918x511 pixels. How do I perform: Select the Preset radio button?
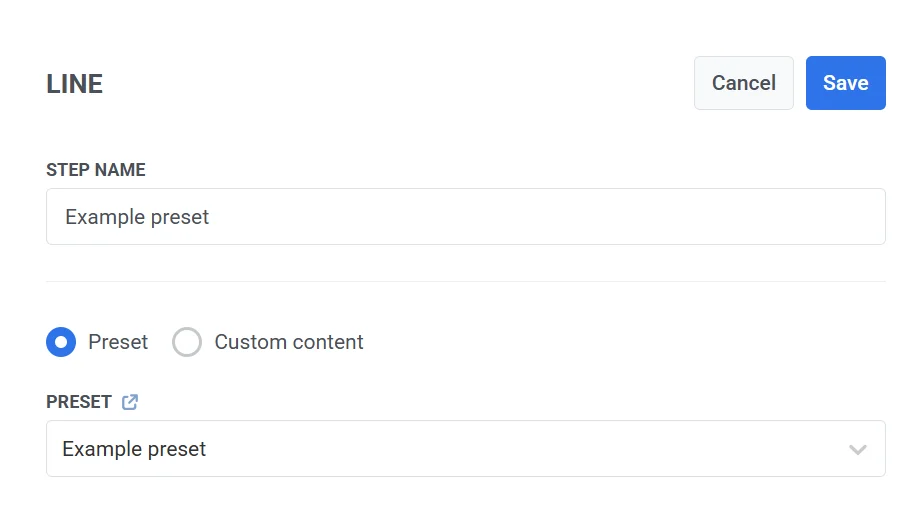(x=61, y=342)
